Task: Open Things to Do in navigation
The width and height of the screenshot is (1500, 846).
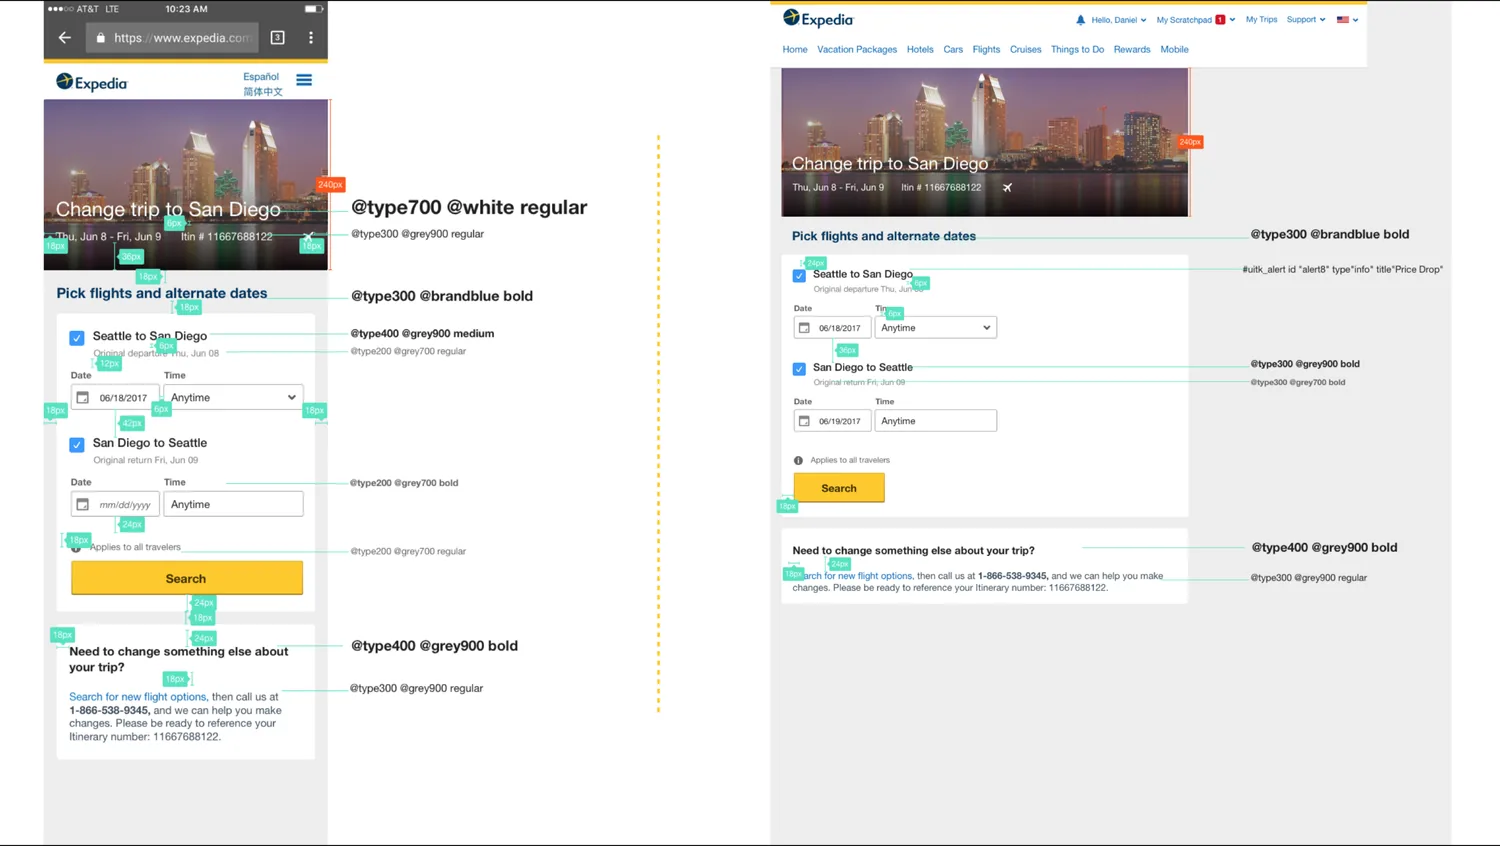Action: coord(1077,49)
